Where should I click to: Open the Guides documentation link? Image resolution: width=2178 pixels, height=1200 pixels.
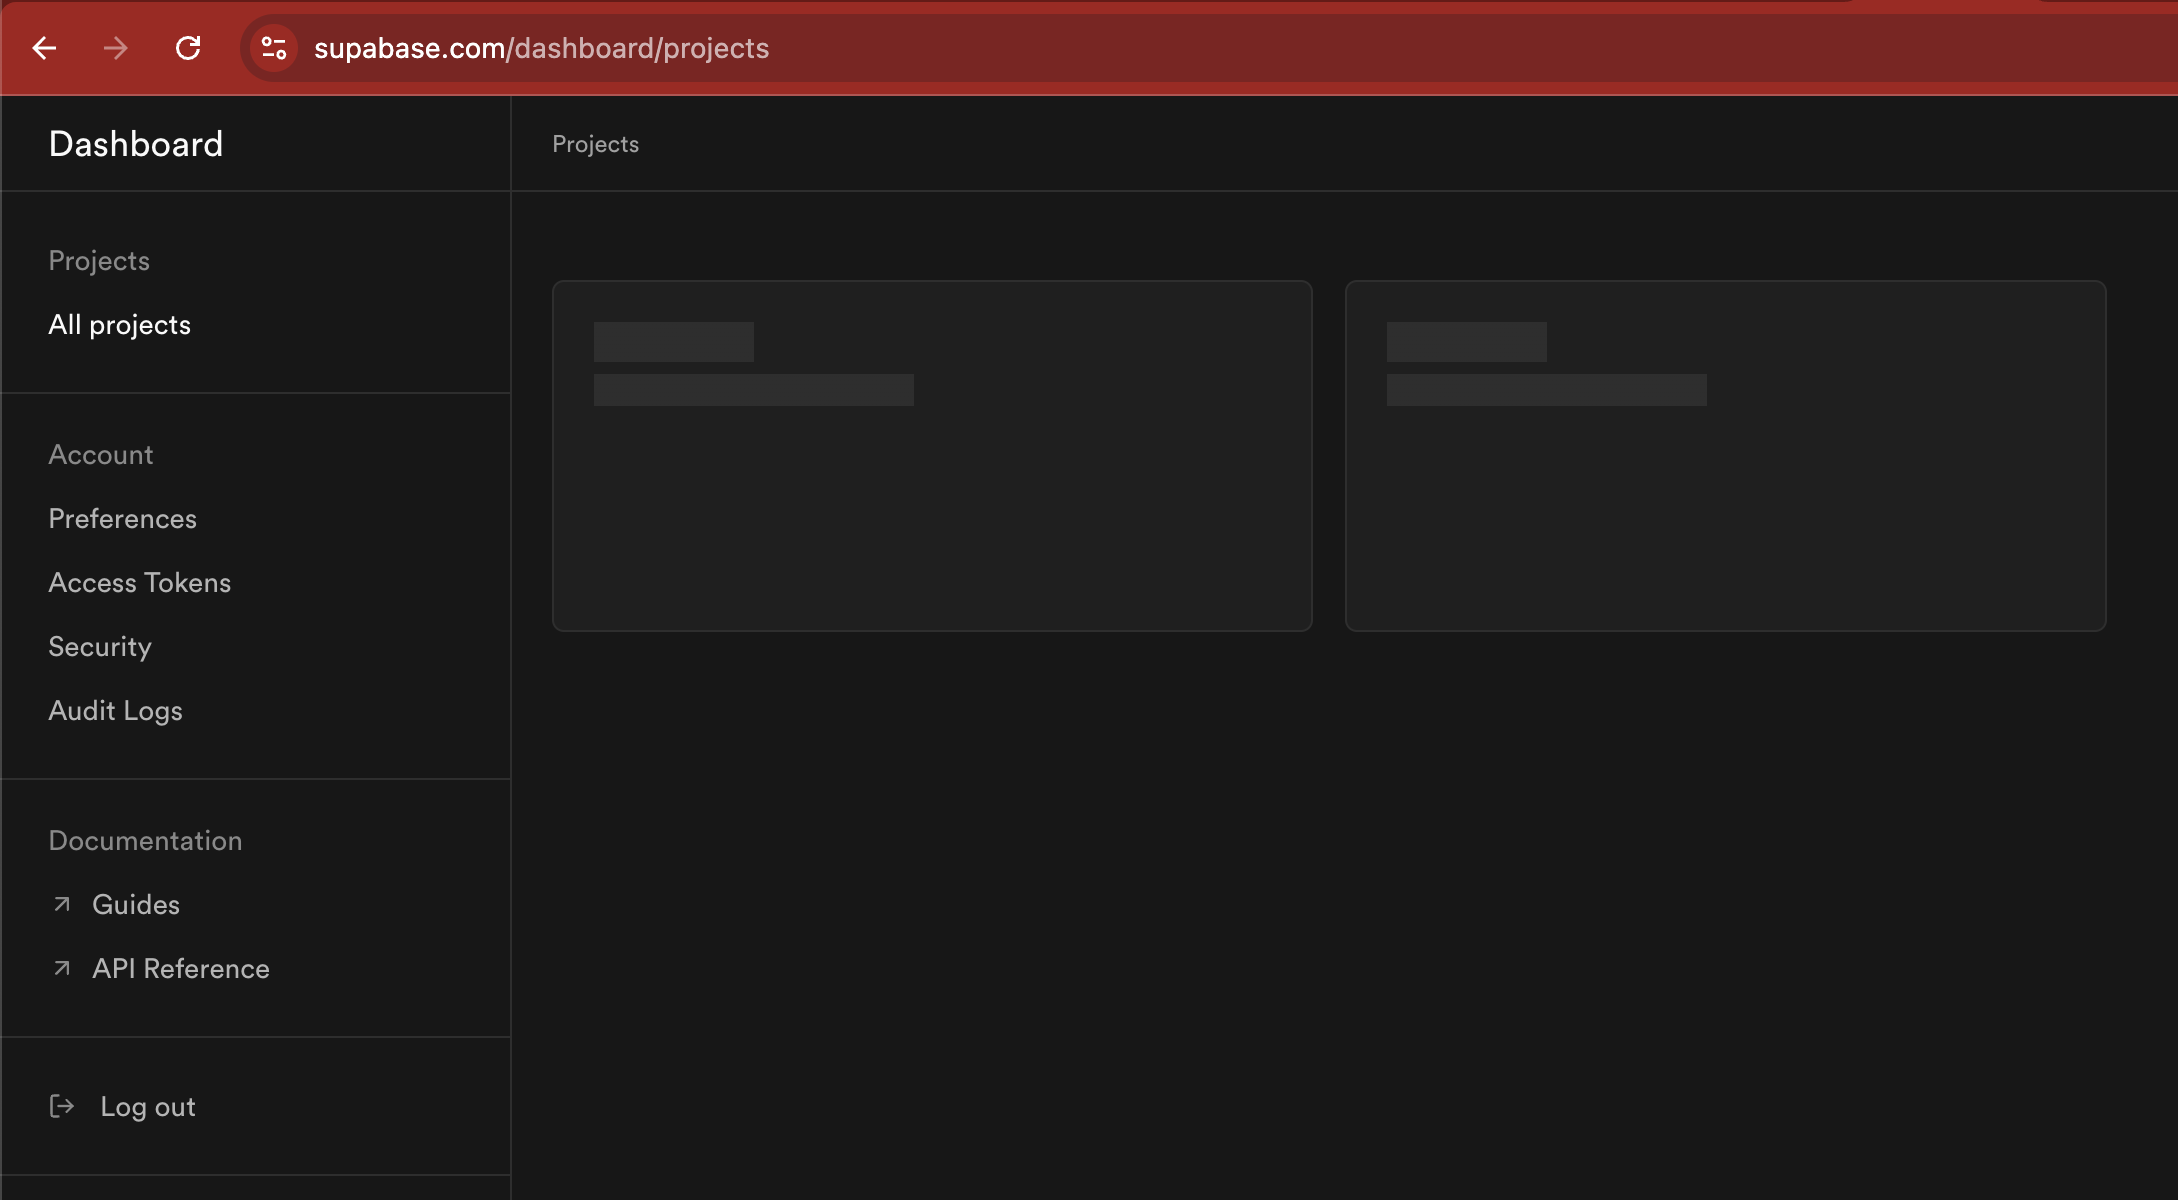click(x=136, y=905)
